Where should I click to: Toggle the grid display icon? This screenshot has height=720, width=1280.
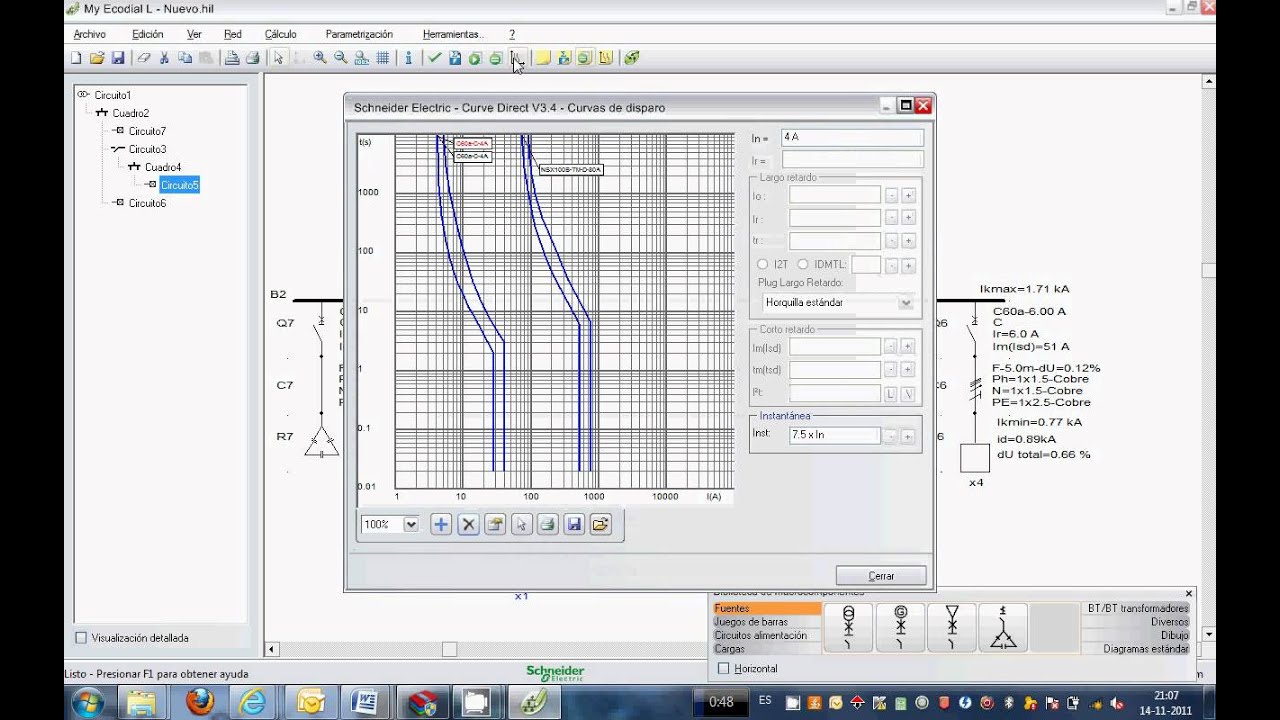coord(383,58)
